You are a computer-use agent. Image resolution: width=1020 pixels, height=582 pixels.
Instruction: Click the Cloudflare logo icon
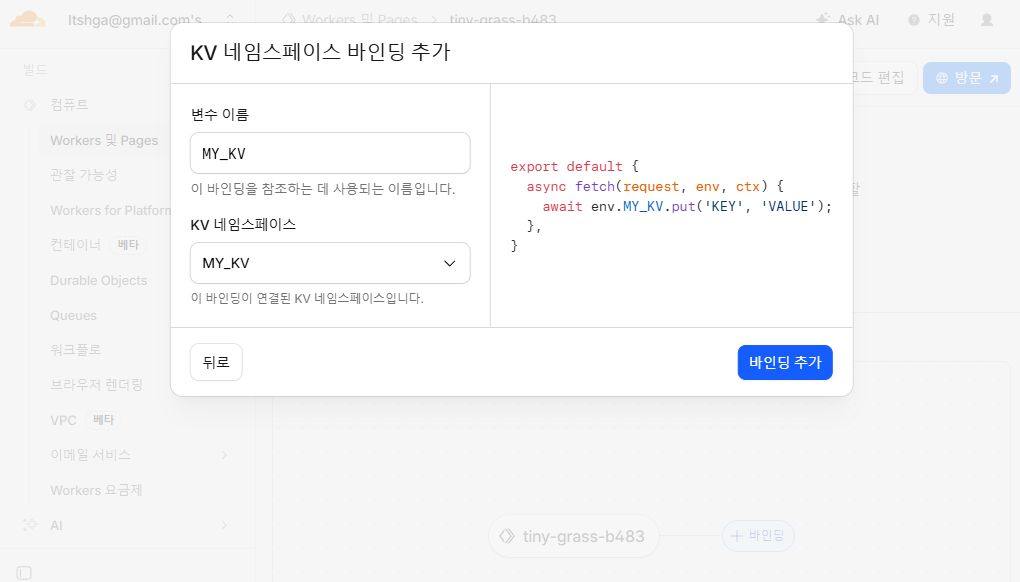point(27,20)
